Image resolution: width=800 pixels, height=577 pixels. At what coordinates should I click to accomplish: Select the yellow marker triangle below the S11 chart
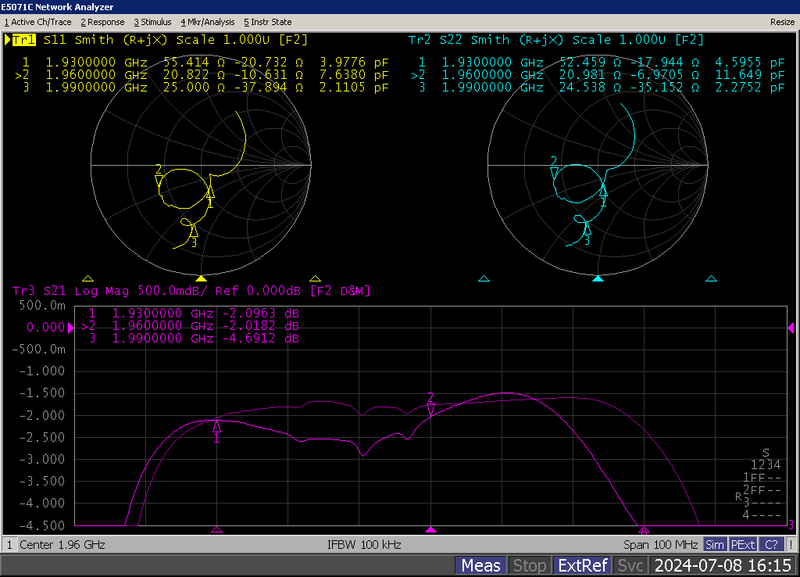[203, 280]
